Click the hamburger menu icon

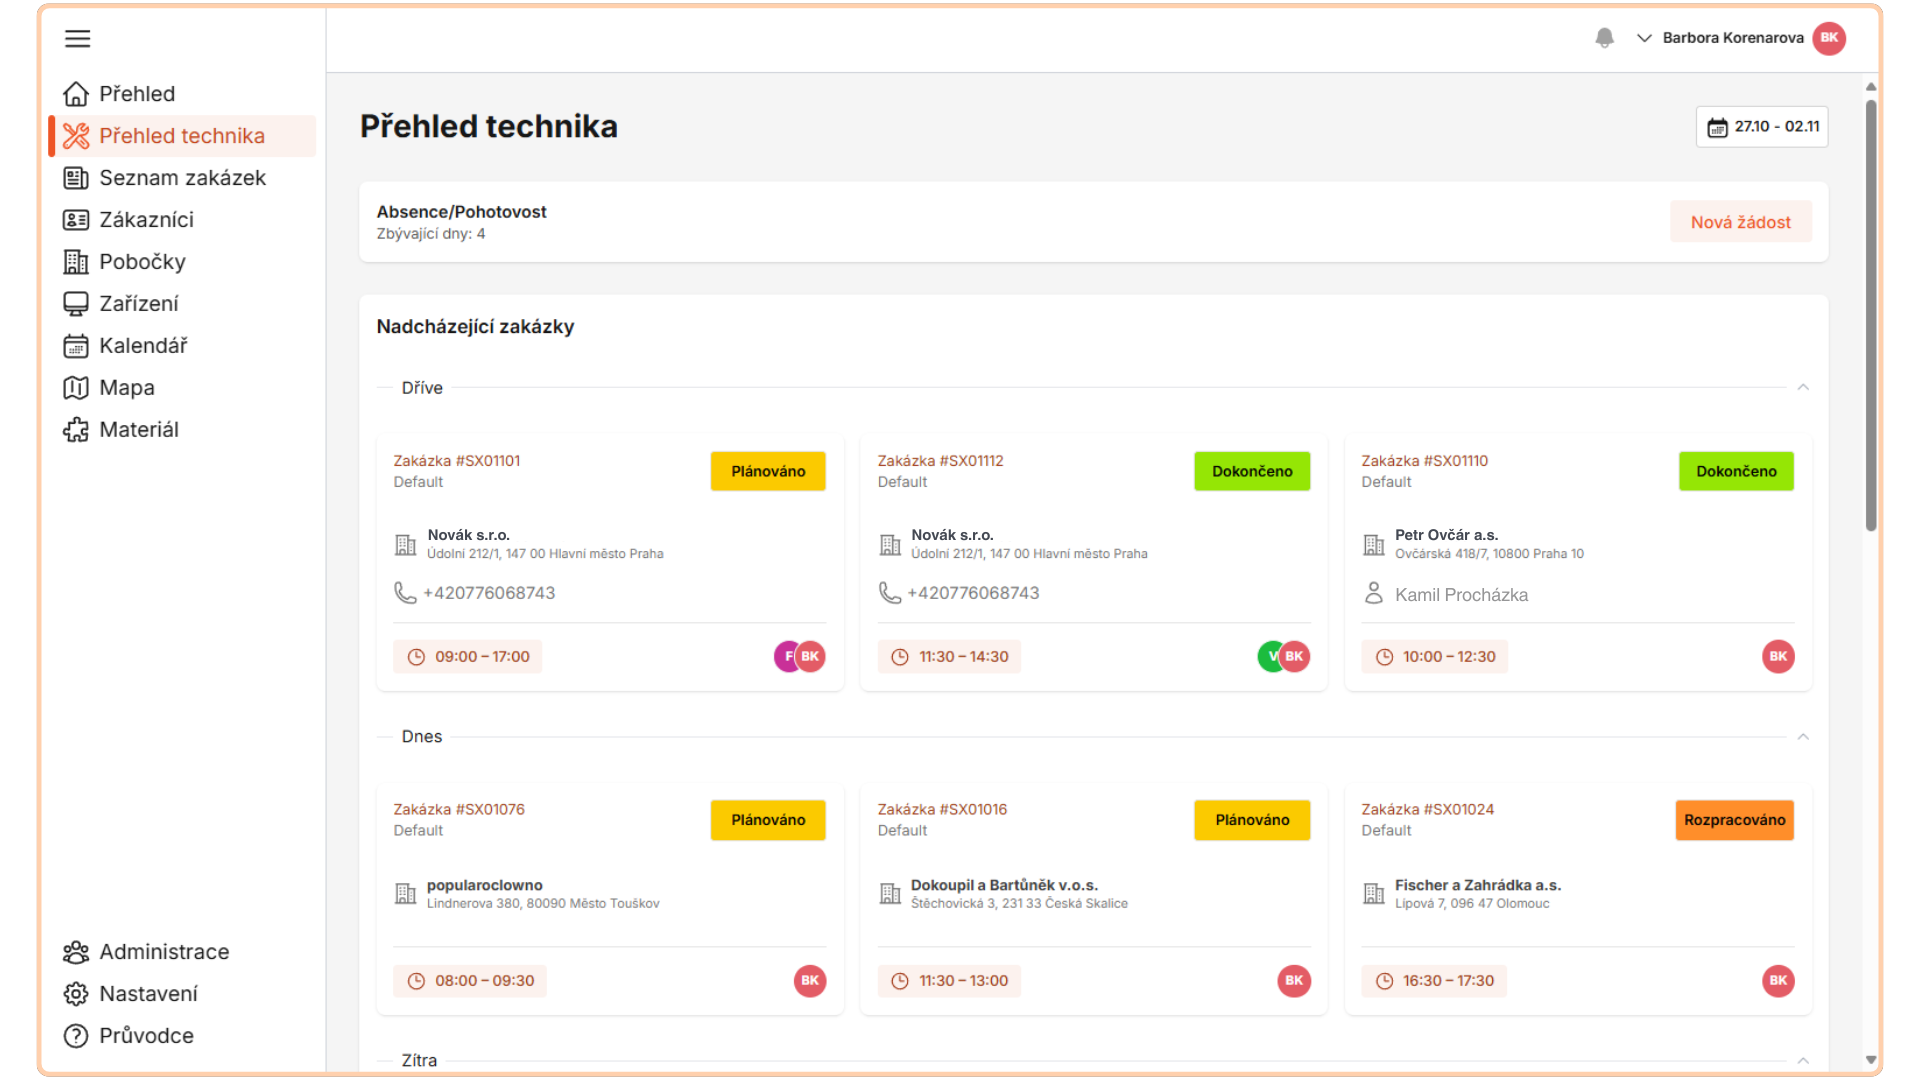77,38
